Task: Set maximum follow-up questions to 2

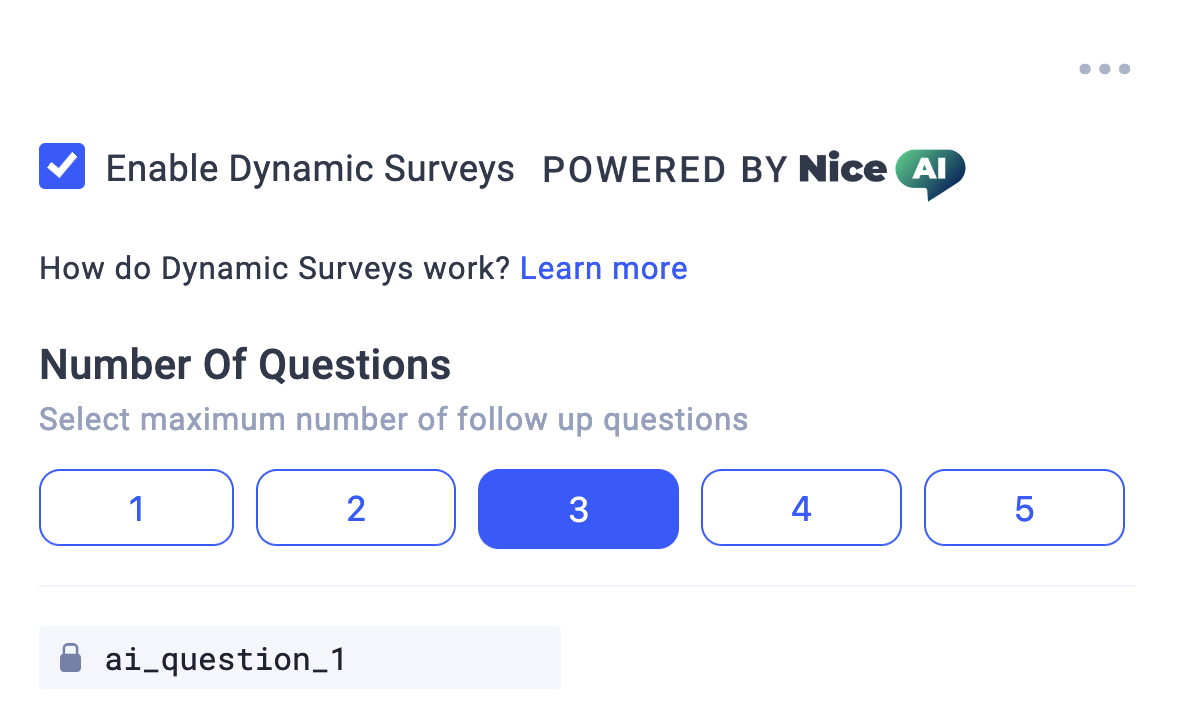Action: click(356, 508)
